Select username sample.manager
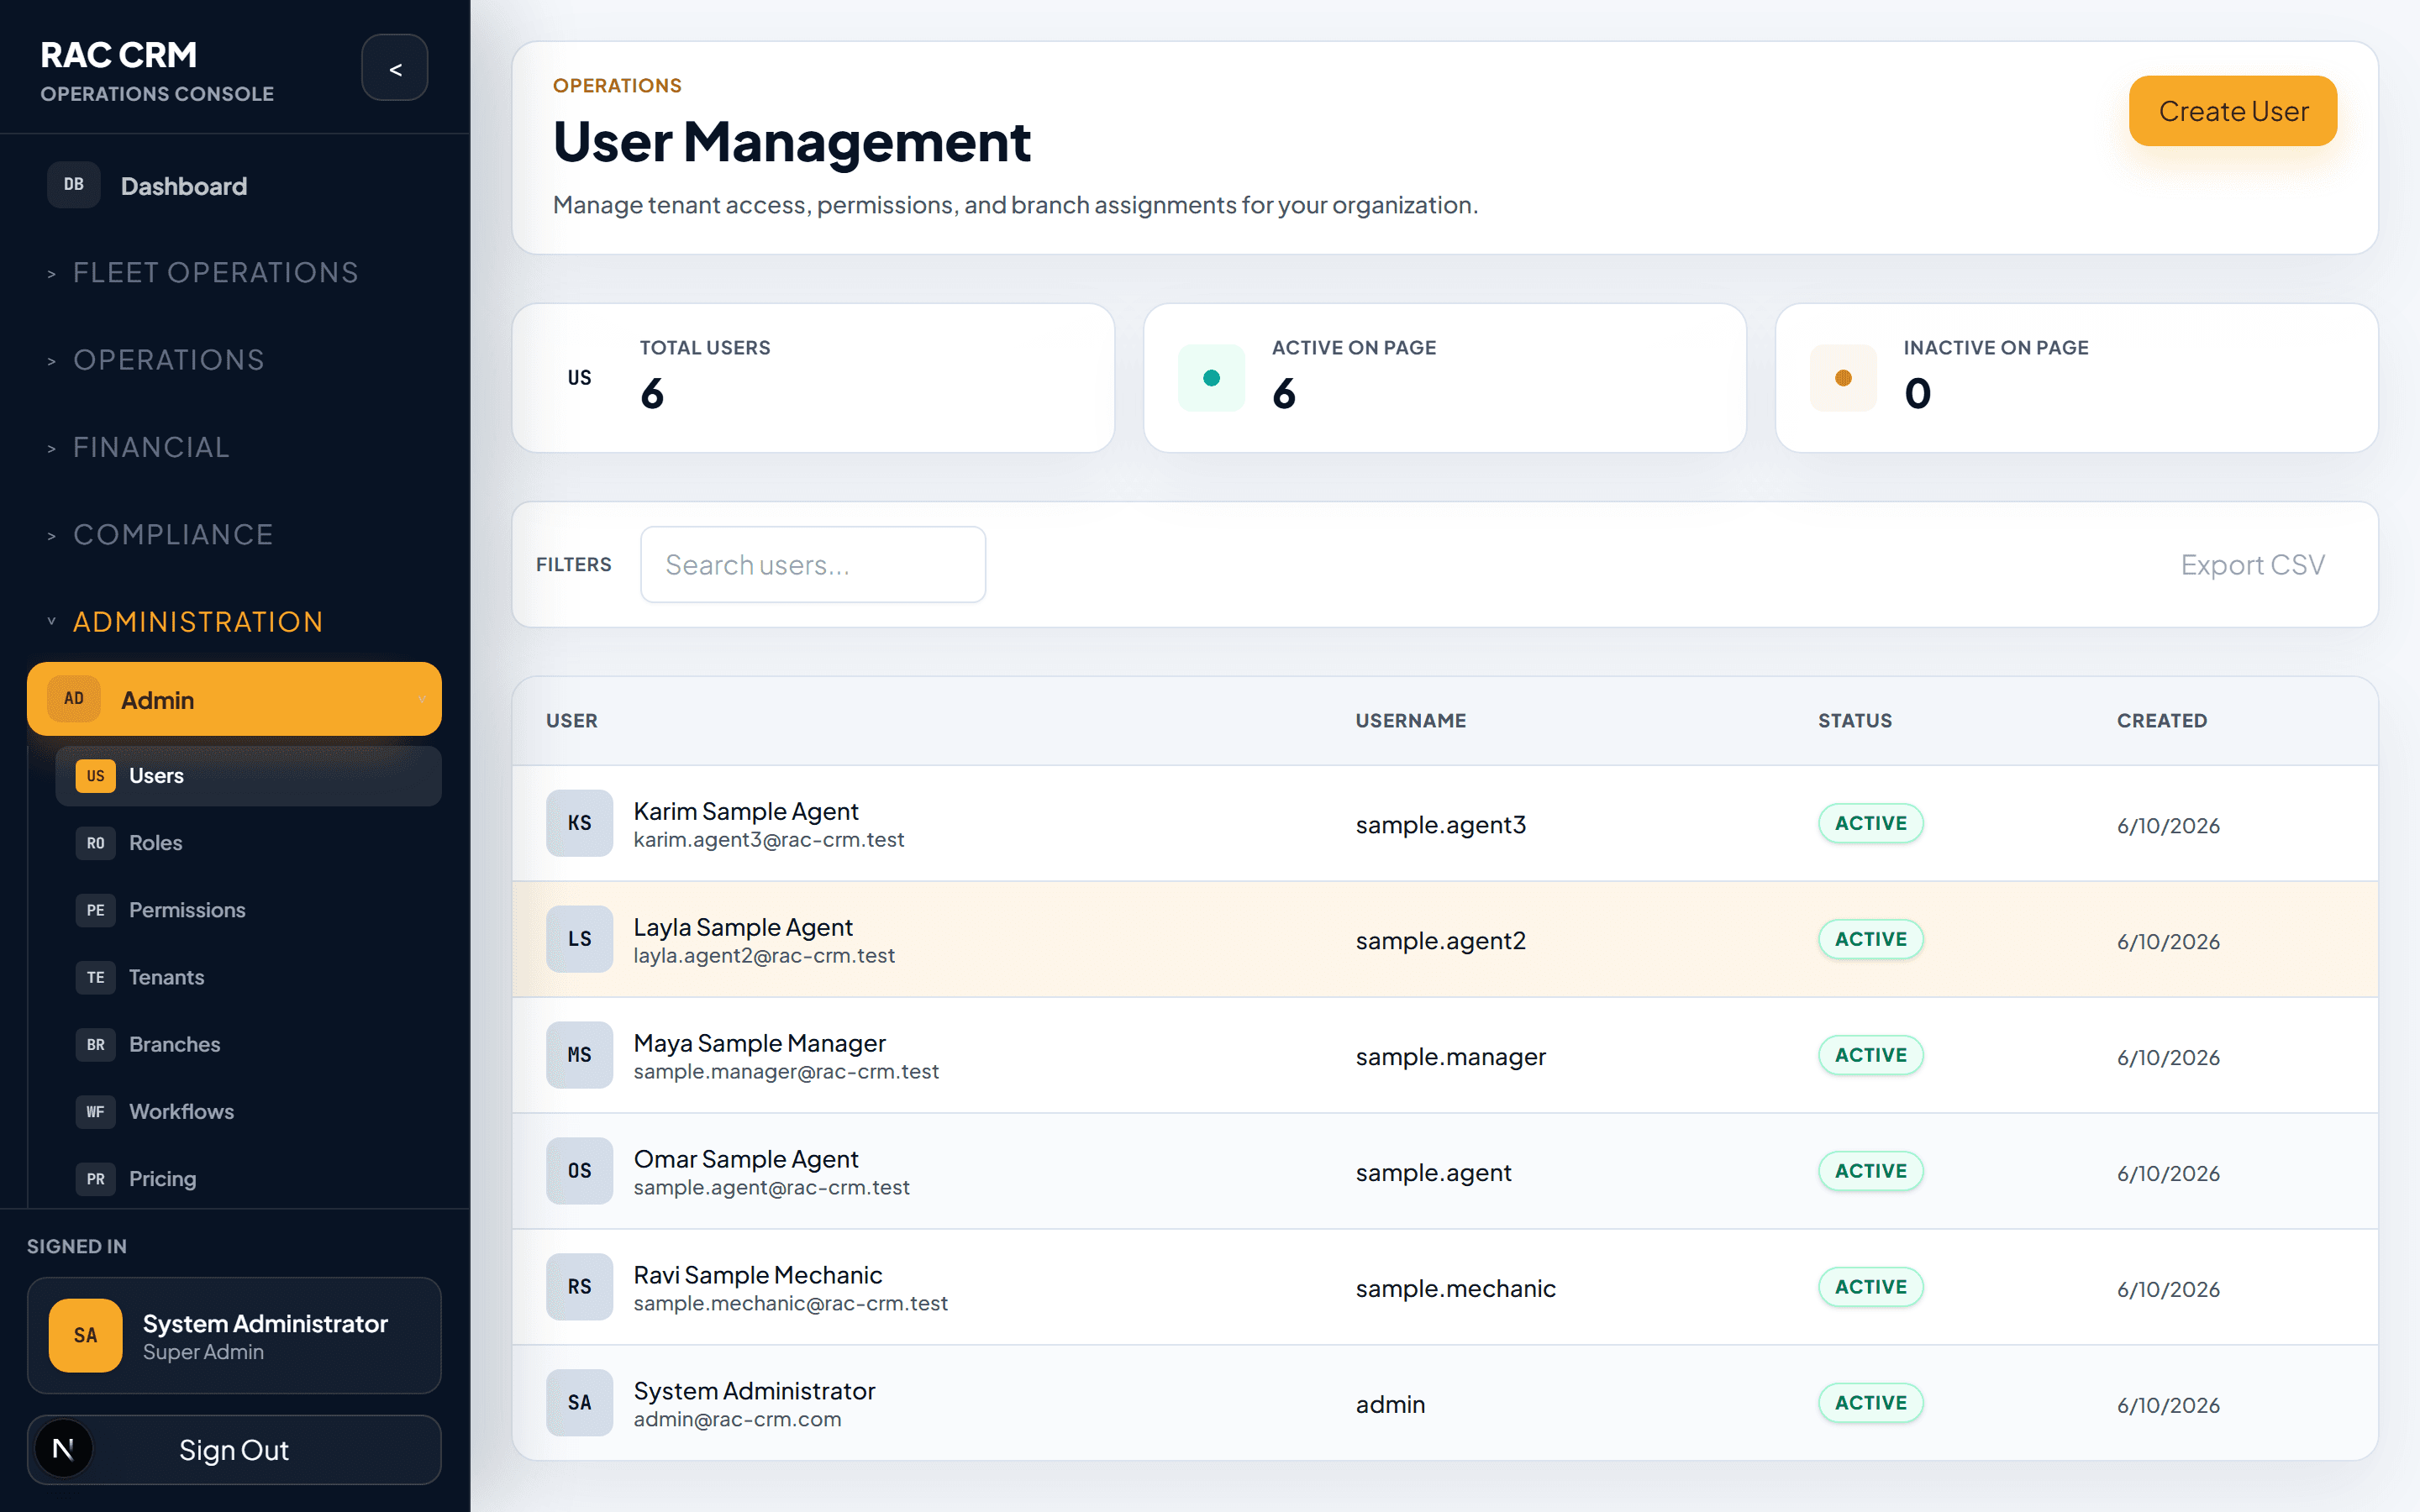Screen dimensions: 2420x1512 click(1451, 1057)
